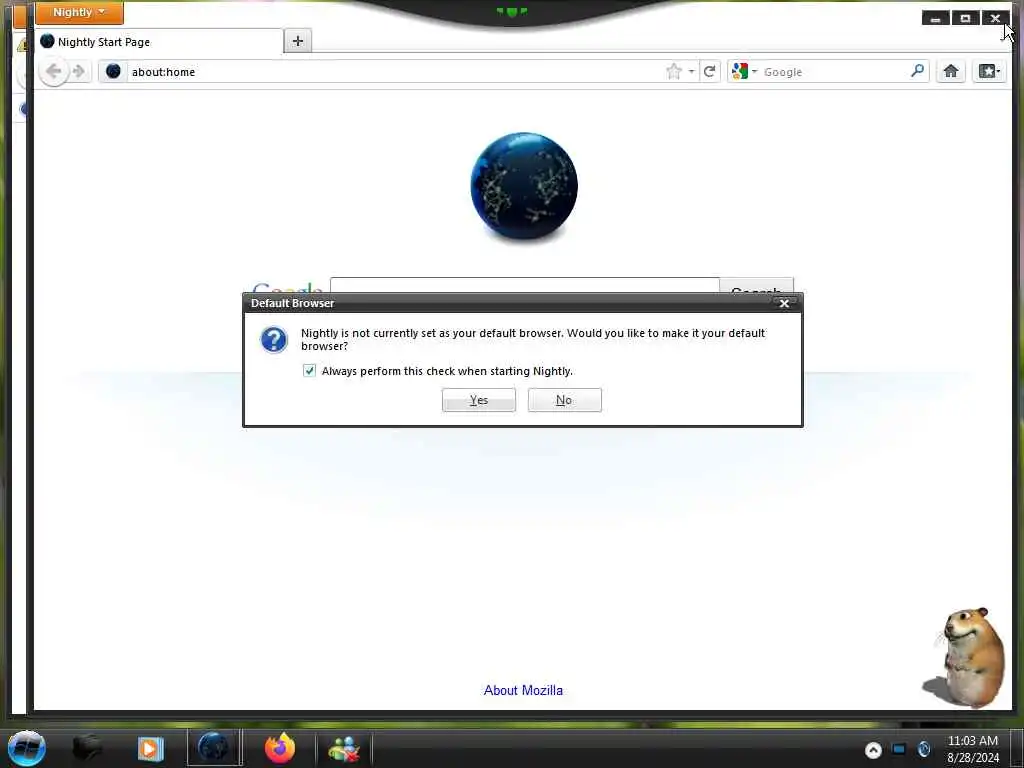Screen dimensions: 1024x768
Task: Click into the Google toolbar search box
Action: pyautogui.click(x=834, y=72)
